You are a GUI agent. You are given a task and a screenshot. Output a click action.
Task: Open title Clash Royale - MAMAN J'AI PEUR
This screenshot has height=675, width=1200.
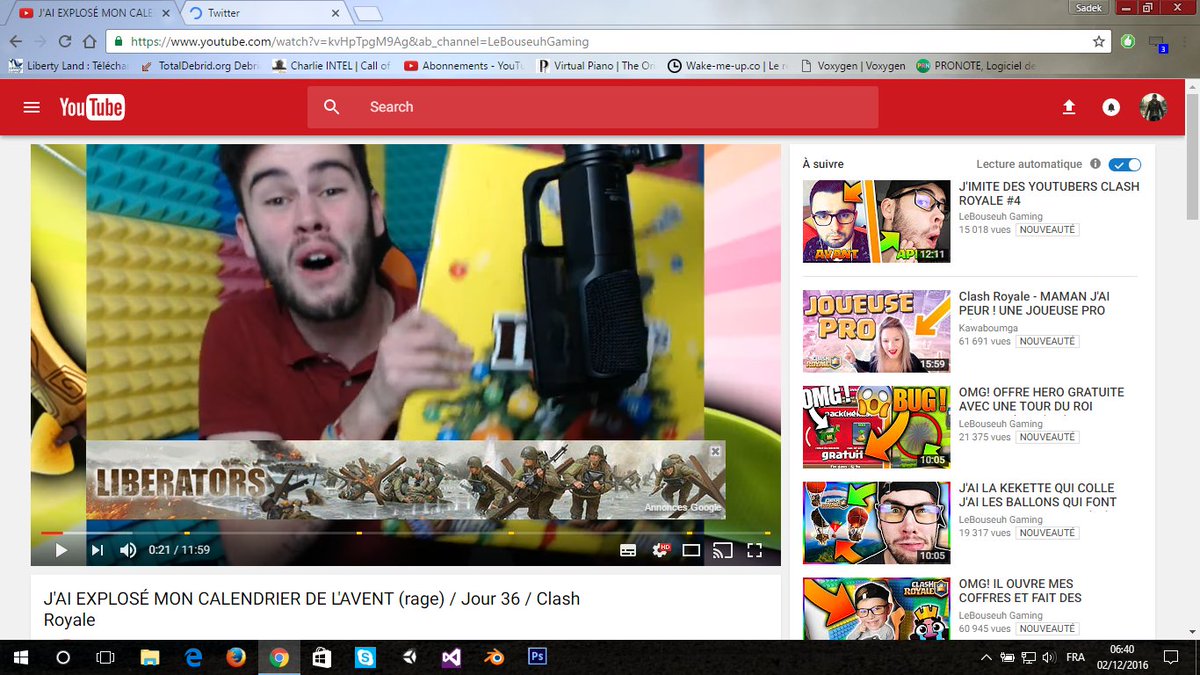pos(1034,304)
